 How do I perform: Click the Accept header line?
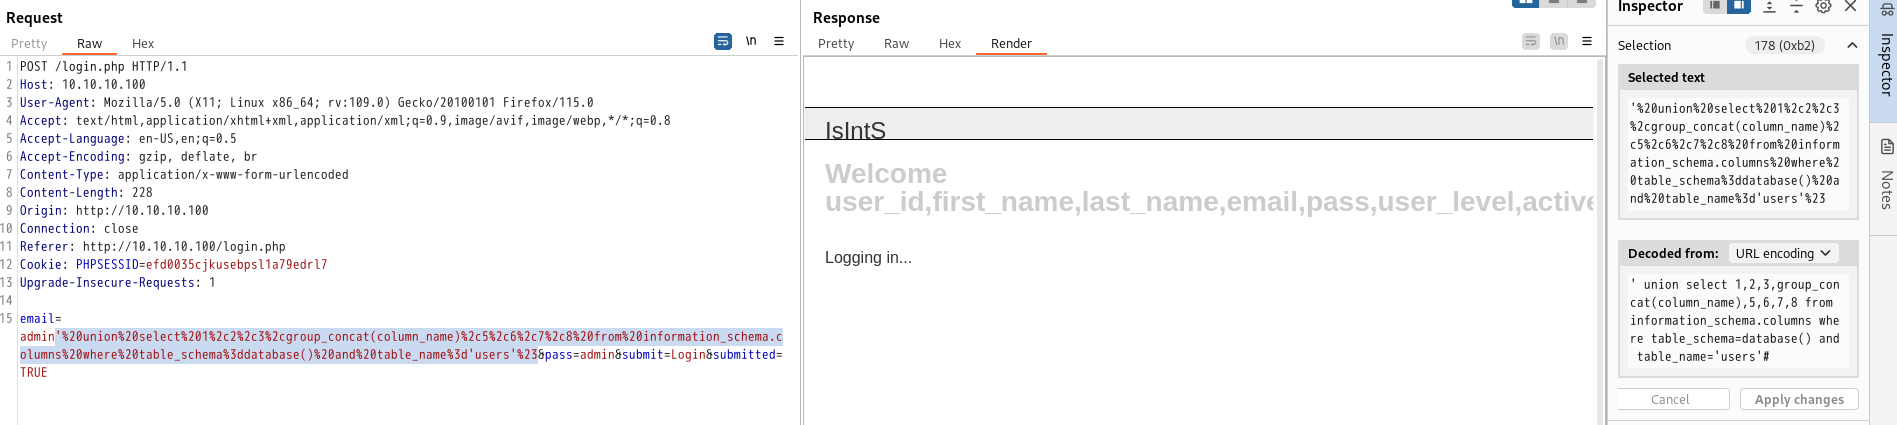pyautogui.click(x=345, y=121)
